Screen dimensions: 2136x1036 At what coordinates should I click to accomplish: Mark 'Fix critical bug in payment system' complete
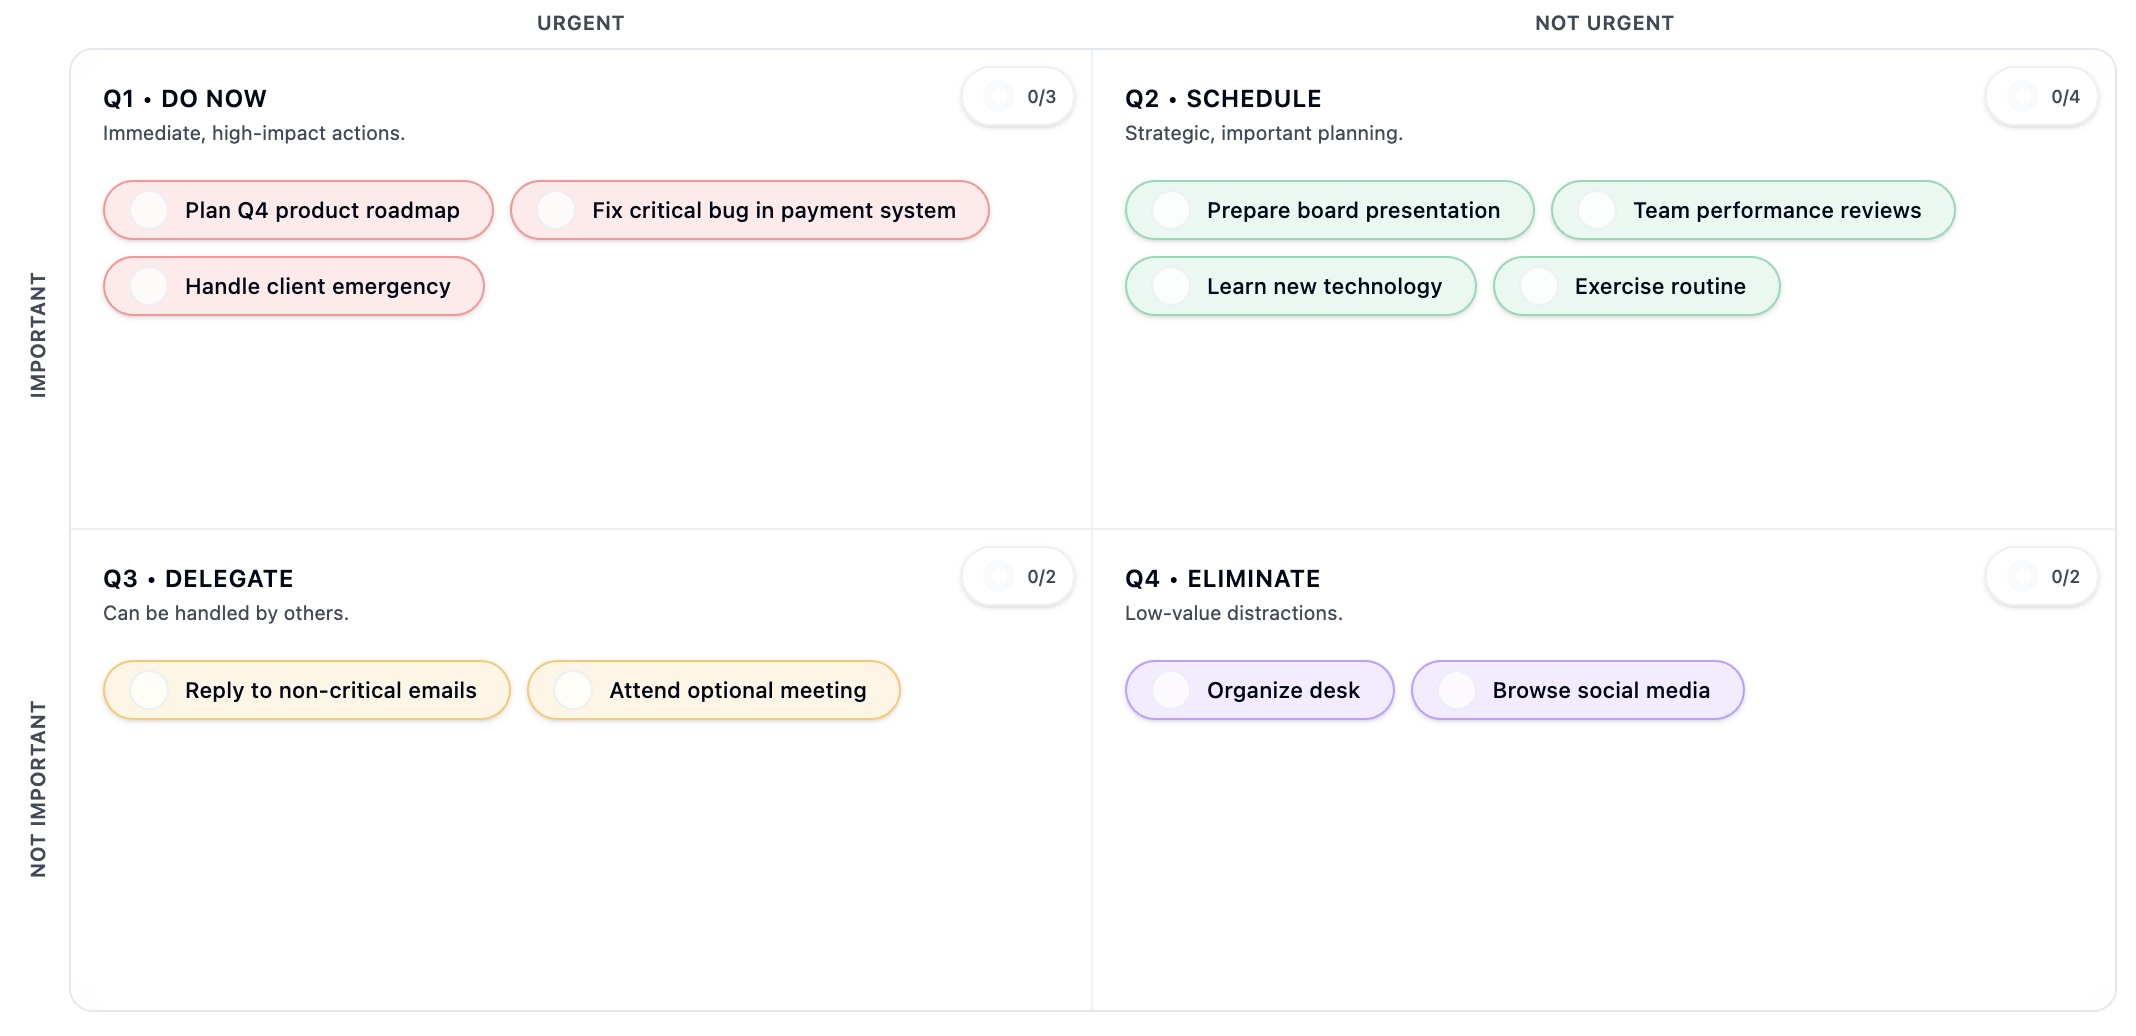pos(556,210)
